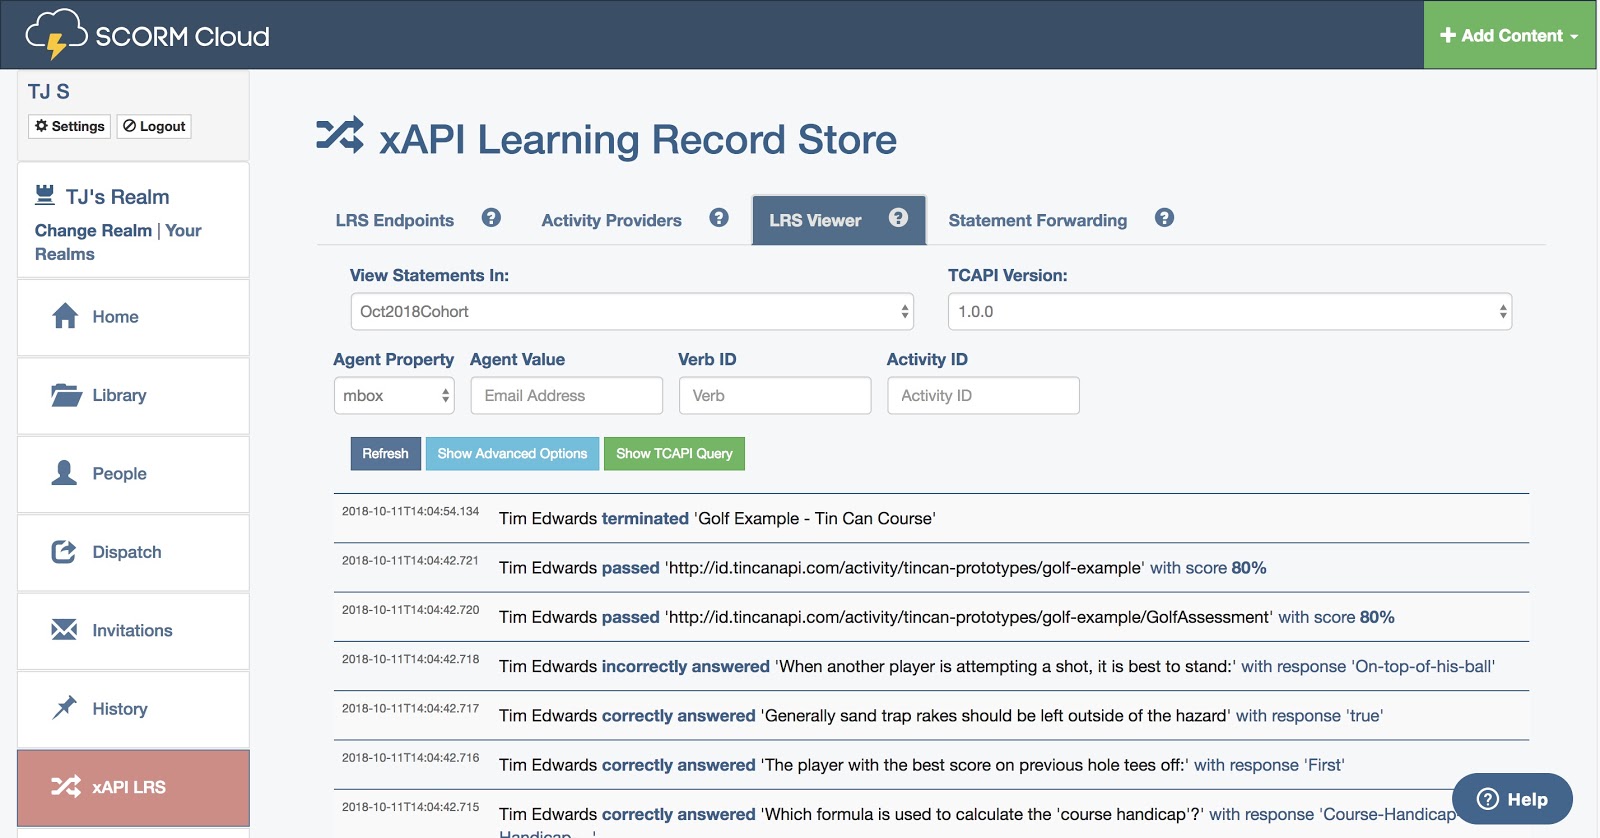Click the Invitations envelope icon
Screen dimensions: 1600x838
coord(64,630)
